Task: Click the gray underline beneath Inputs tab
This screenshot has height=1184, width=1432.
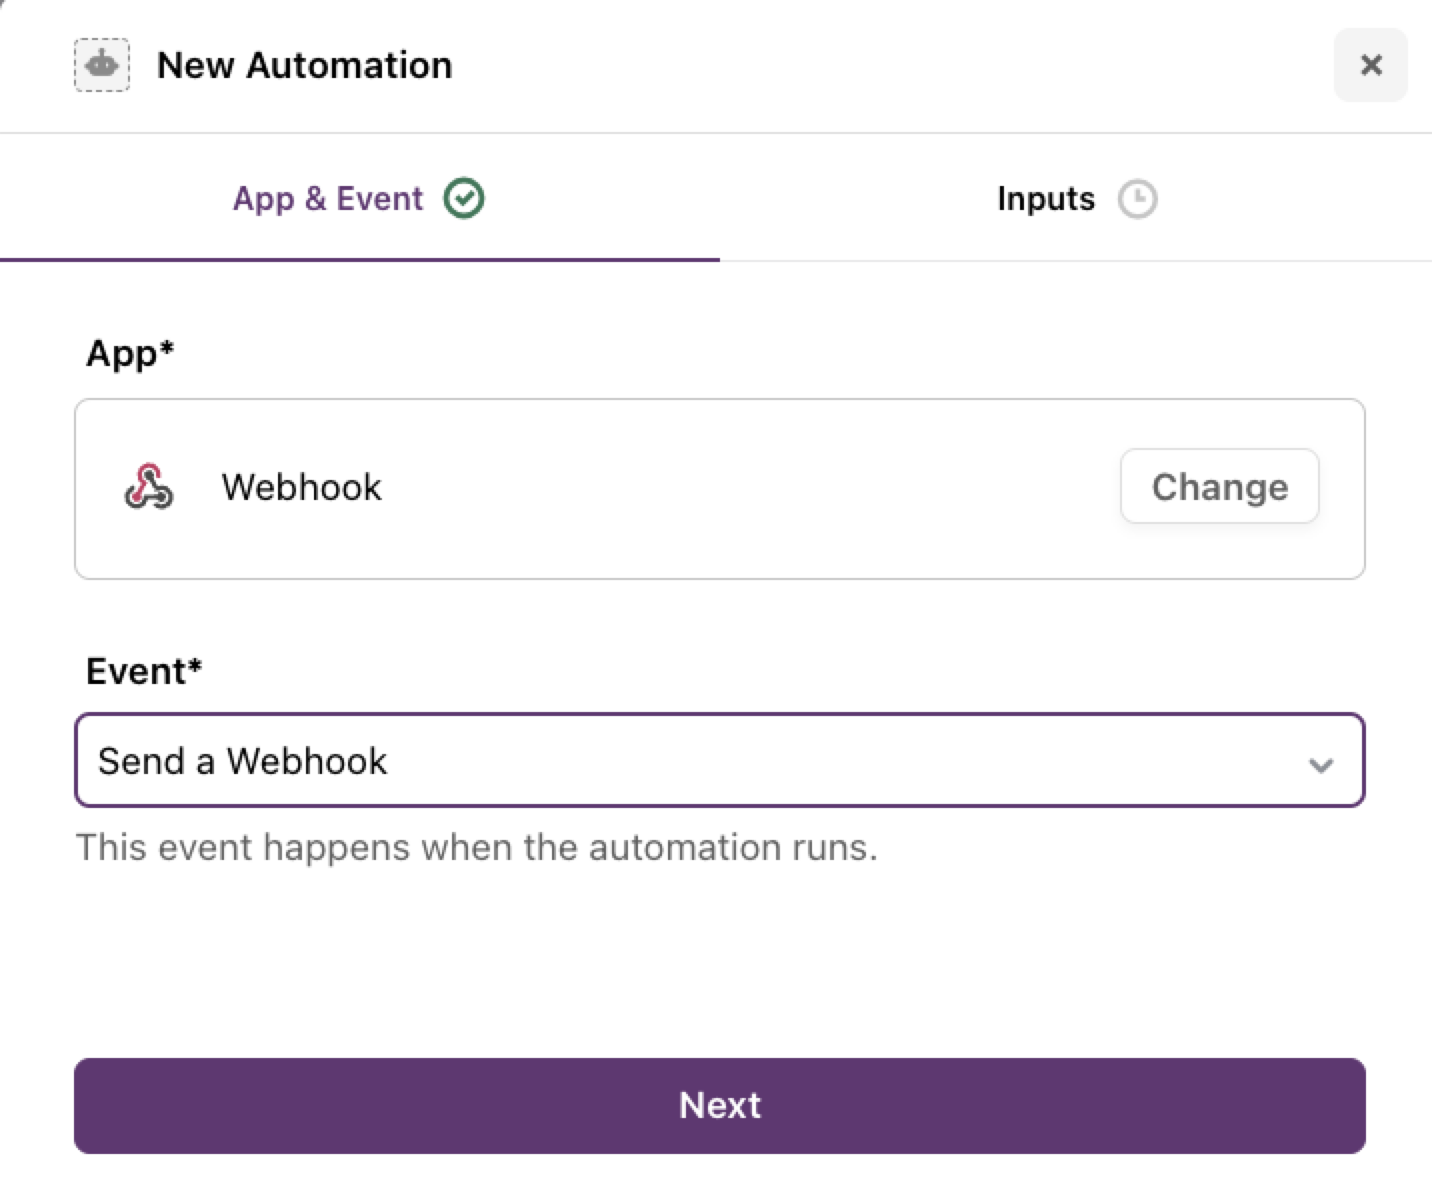Action: pos(1075,260)
